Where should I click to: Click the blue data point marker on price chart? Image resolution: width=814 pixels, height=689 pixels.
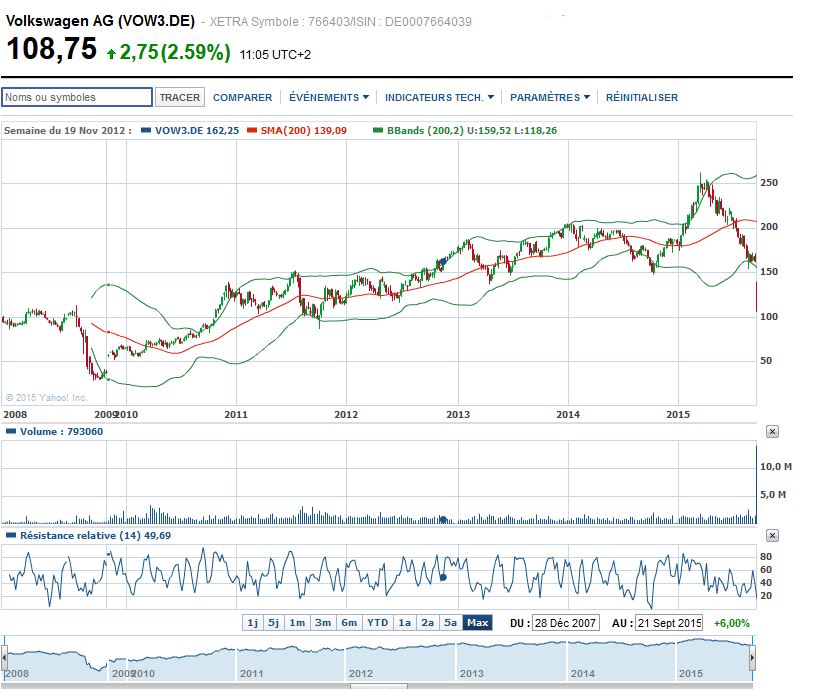click(x=443, y=261)
